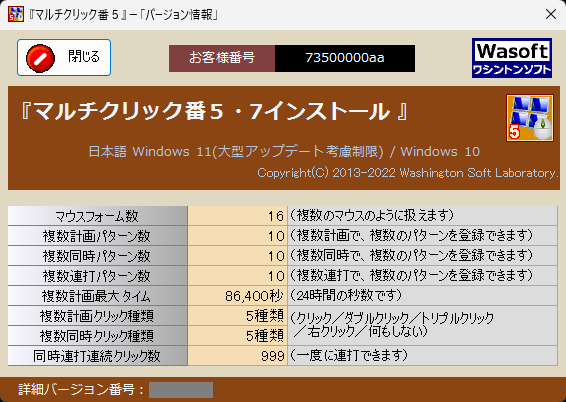Click value 10 in 複数連打パターン数 row
This screenshot has width=566, height=402.
(x=238, y=276)
